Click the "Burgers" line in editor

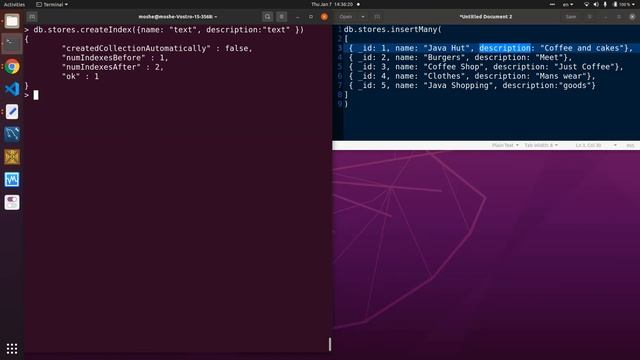point(460,58)
